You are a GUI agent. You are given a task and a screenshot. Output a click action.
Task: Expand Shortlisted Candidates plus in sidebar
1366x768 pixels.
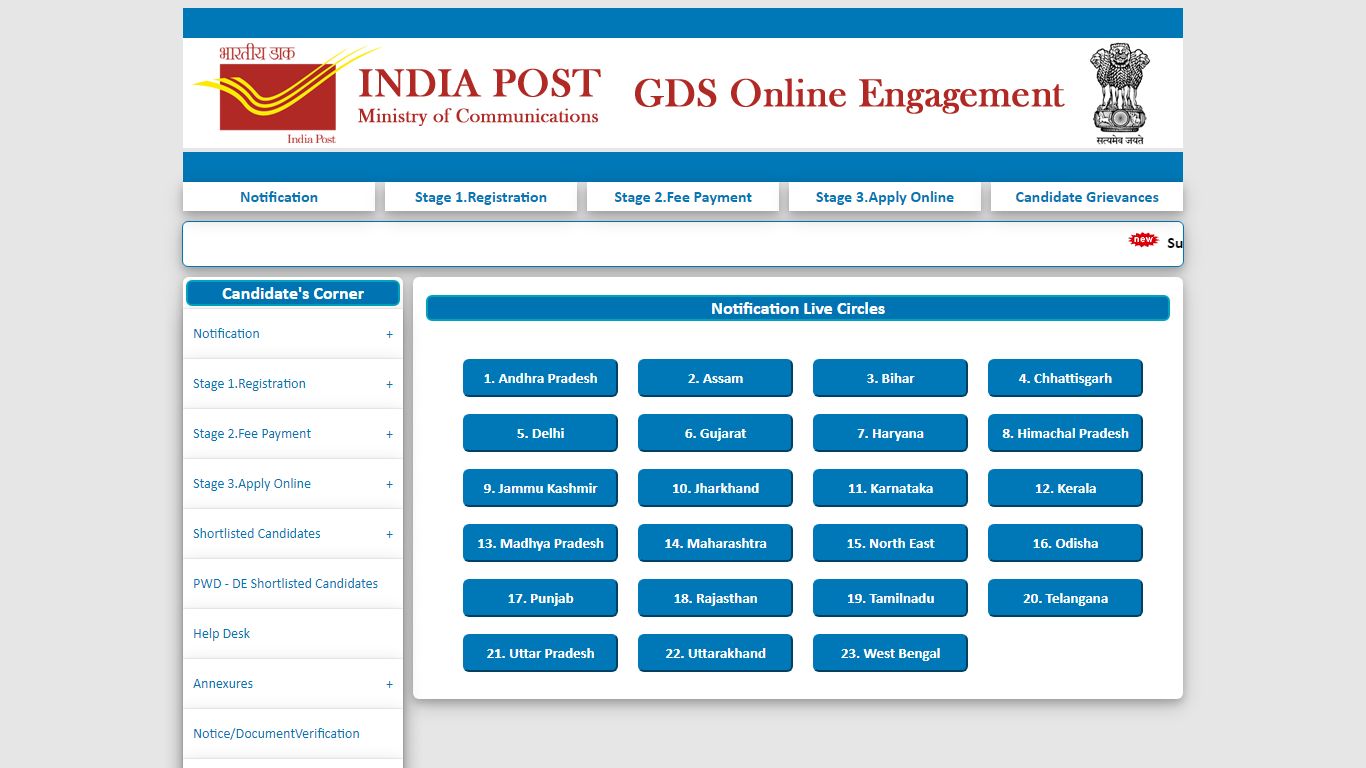click(x=390, y=535)
